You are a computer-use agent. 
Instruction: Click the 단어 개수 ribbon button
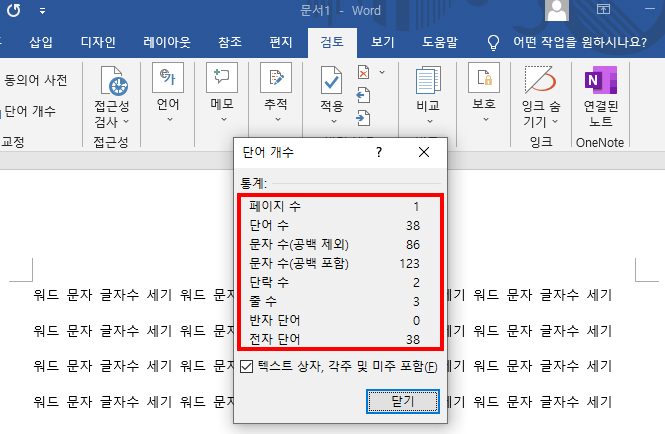point(30,111)
